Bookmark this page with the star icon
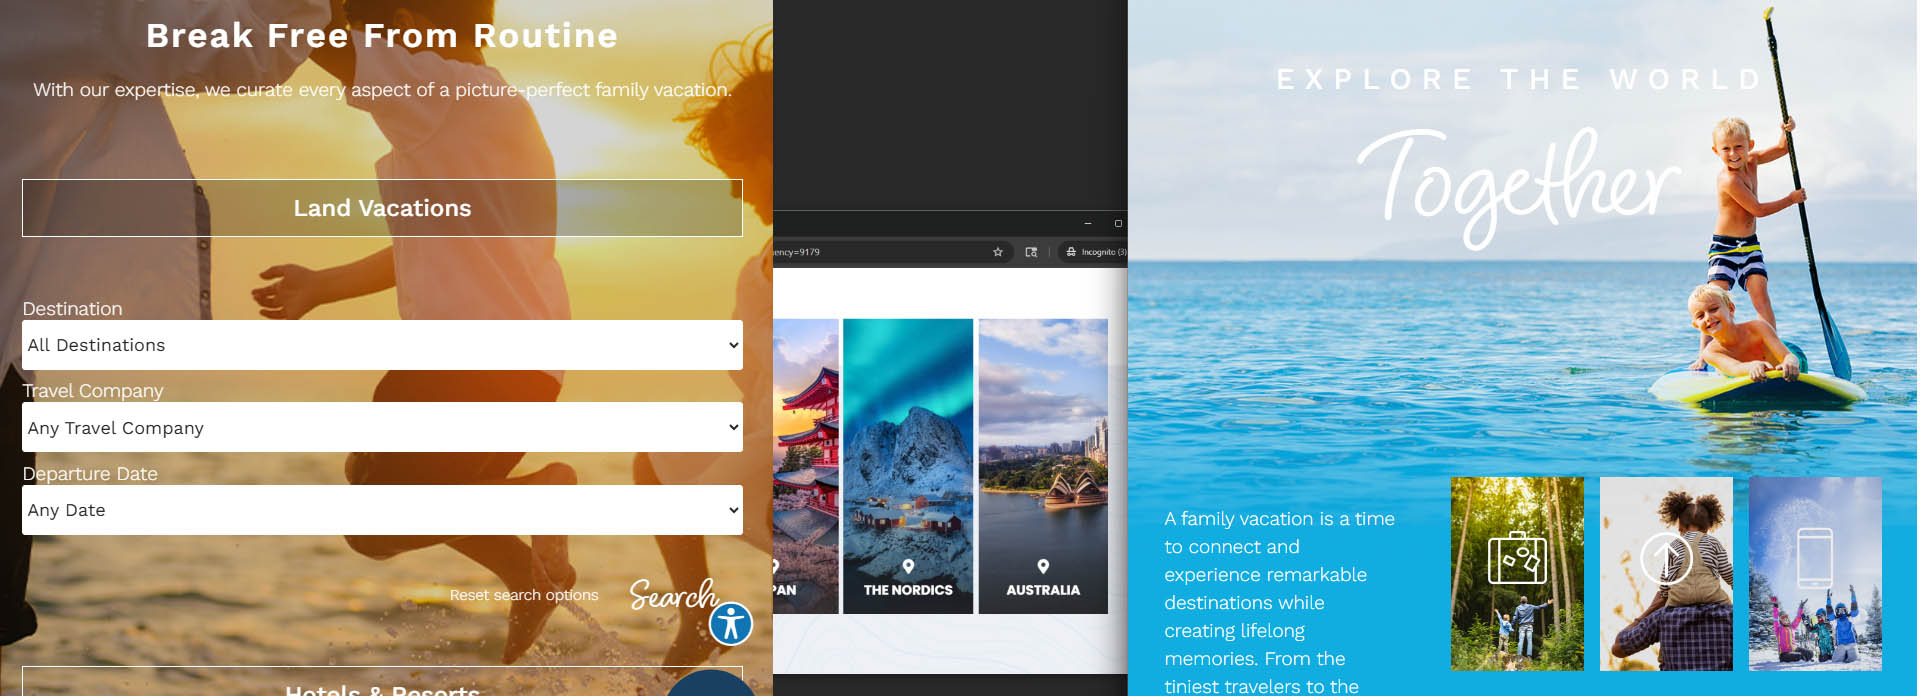The height and width of the screenshot is (696, 1920). [997, 252]
